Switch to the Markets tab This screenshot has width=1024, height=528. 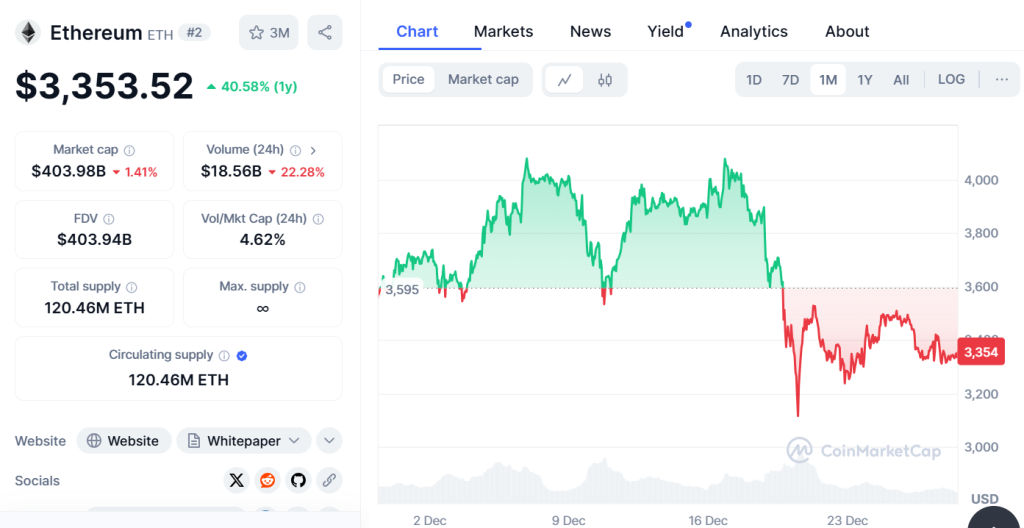(x=503, y=32)
